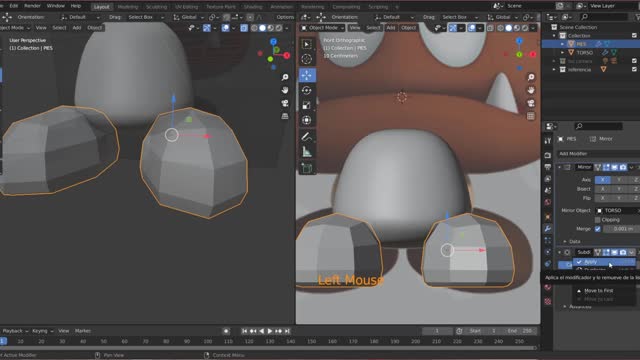The image size is (640, 360).
Task: Jump to end frame in timeline controls
Action: [287, 331]
